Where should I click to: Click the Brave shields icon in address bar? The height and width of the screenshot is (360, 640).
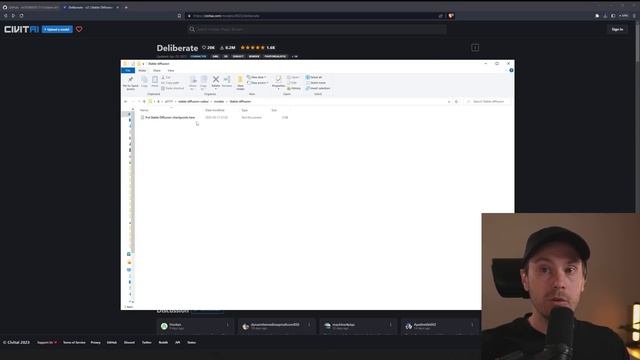pos(451,16)
